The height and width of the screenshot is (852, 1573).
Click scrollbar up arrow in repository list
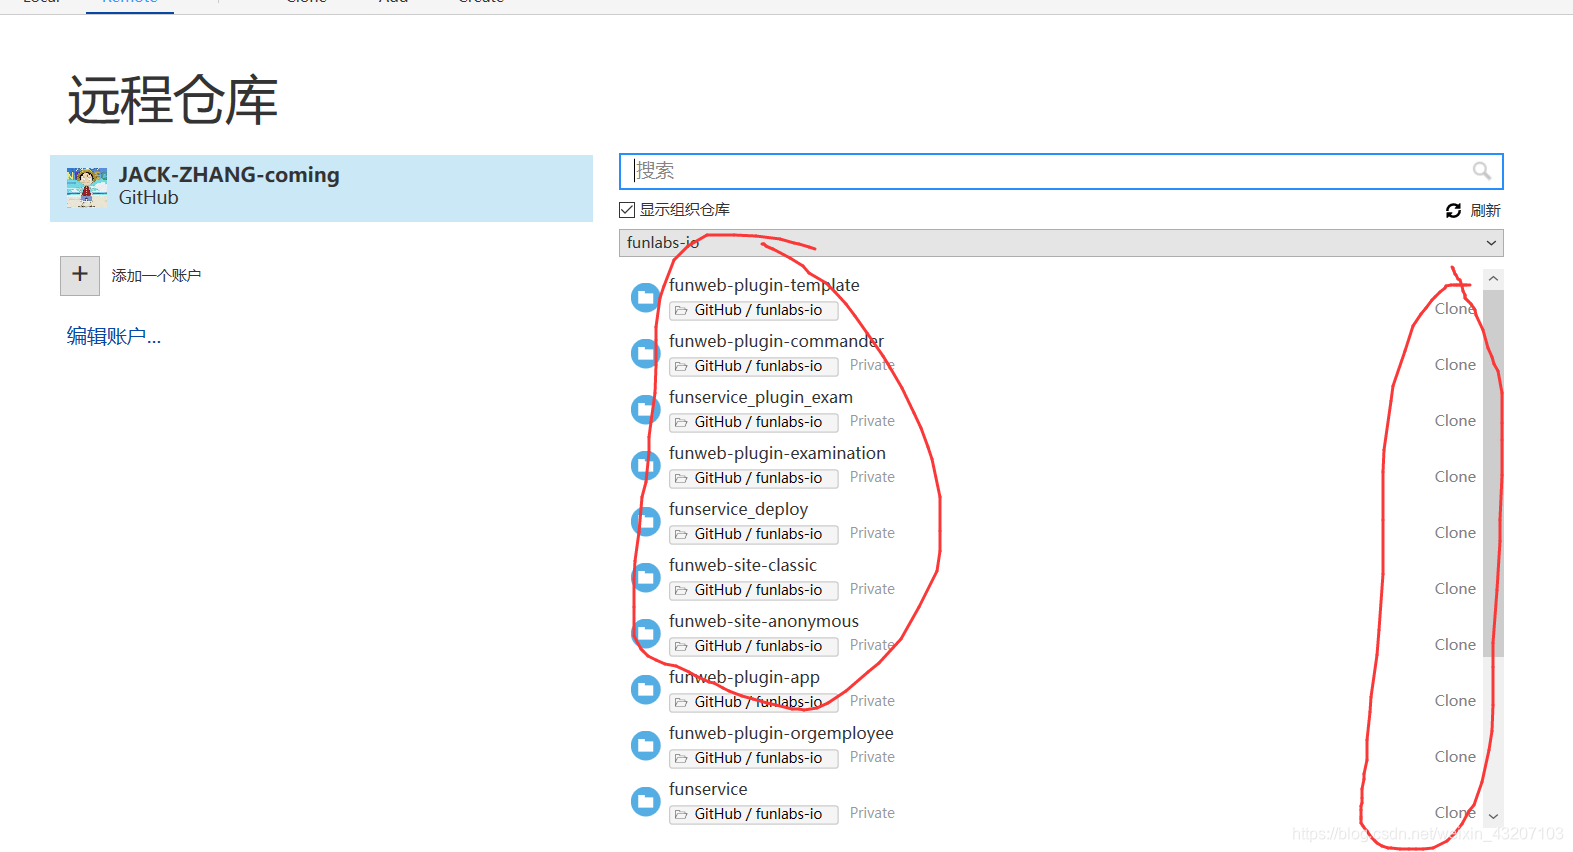click(1493, 279)
